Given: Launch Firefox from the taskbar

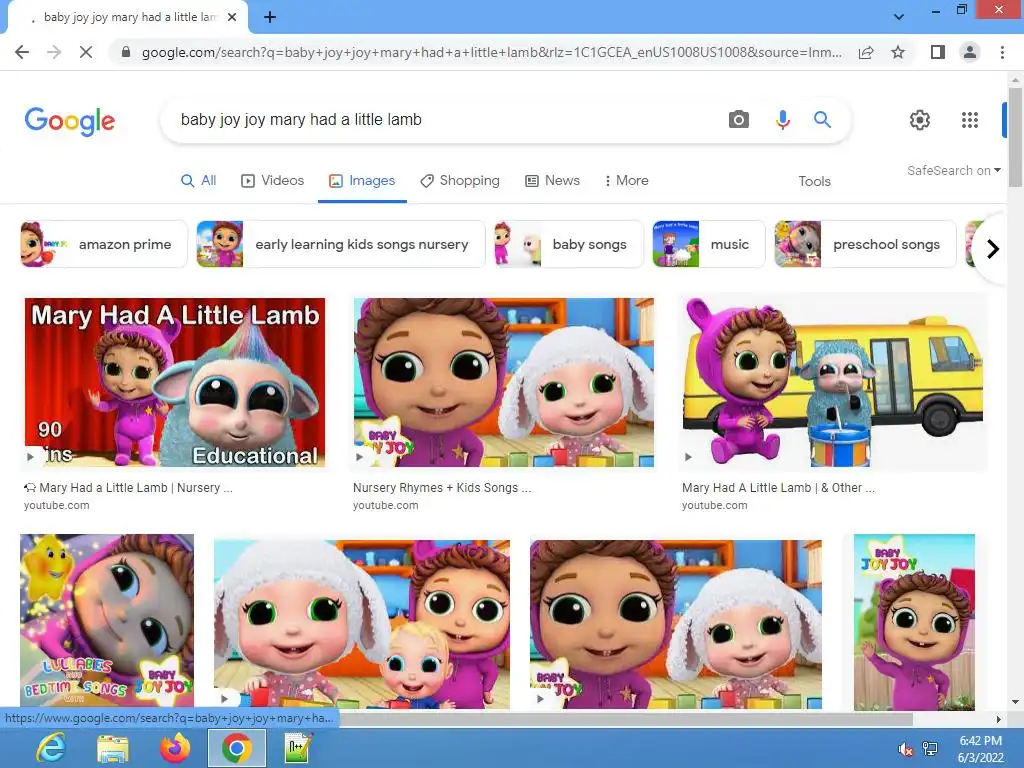Looking at the screenshot, I should 175,748.
